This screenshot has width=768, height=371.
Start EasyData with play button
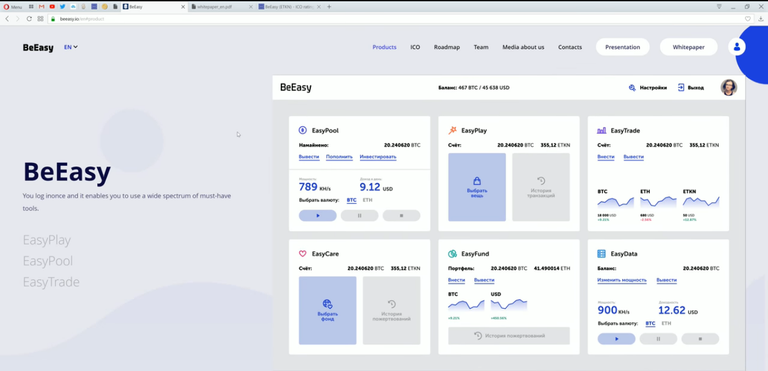point(617,339)
